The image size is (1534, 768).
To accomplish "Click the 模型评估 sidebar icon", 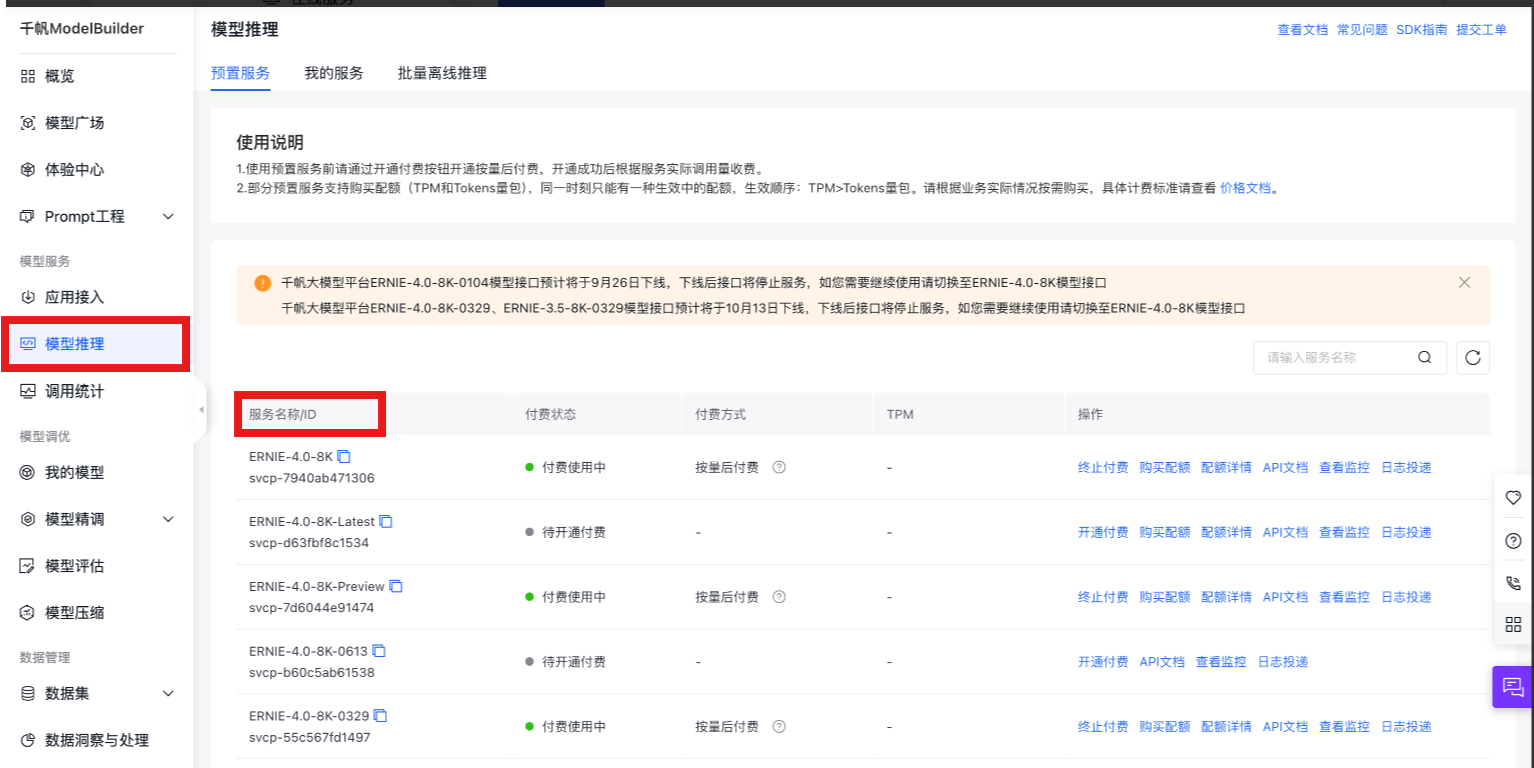I will coord(28,566).
